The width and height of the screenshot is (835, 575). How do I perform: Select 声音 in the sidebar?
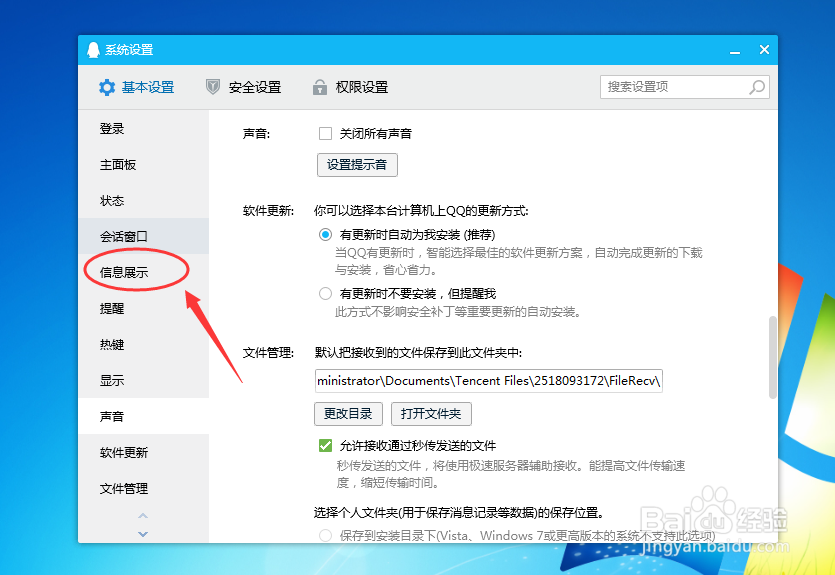coord(143,416)
